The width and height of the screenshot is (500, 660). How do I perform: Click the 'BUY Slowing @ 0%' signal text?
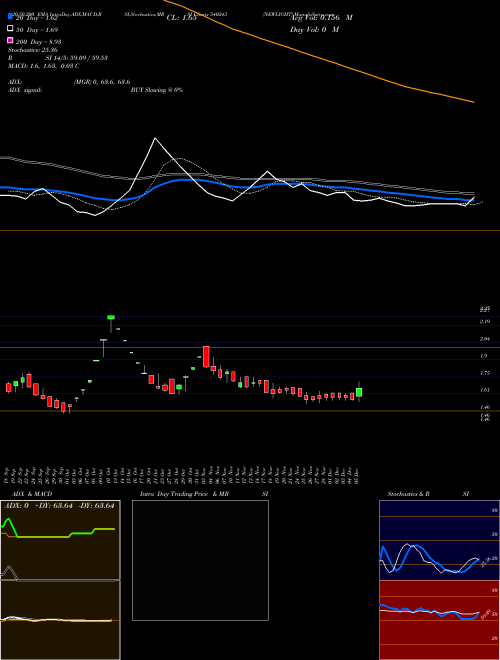[x=157, y=90]
